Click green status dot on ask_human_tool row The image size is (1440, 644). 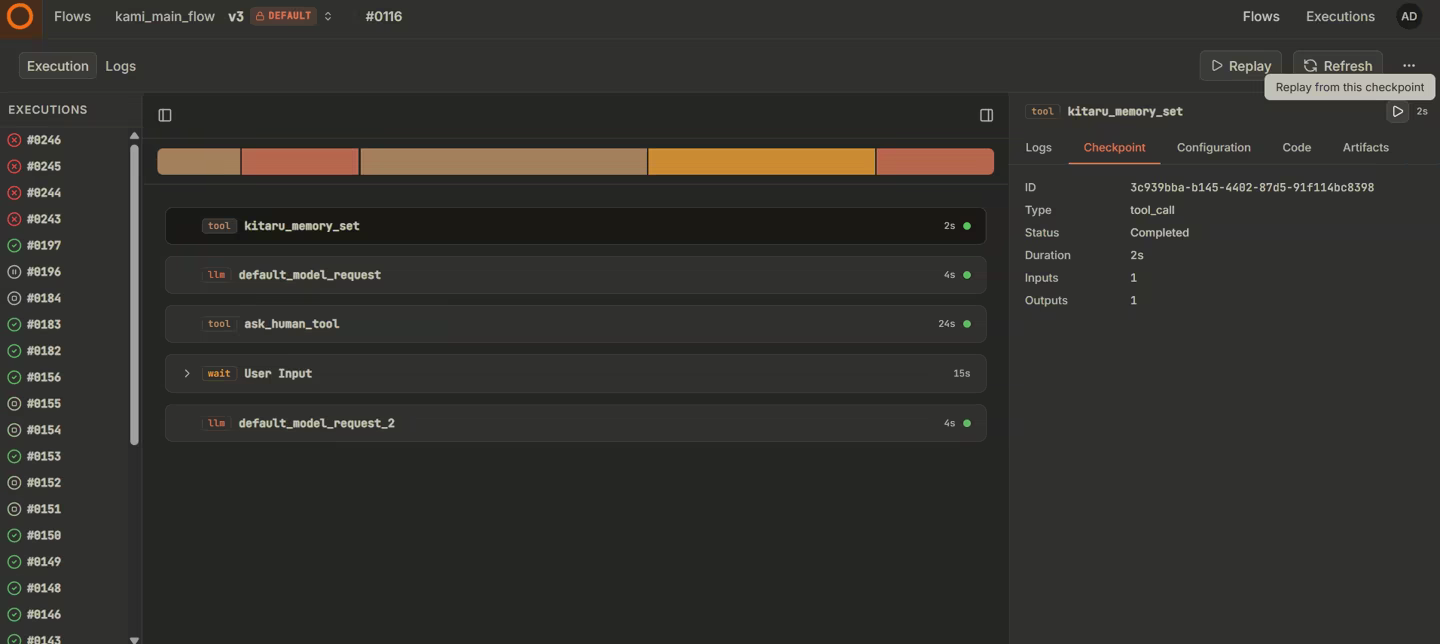pyautogui.click(x=966, y=324)
